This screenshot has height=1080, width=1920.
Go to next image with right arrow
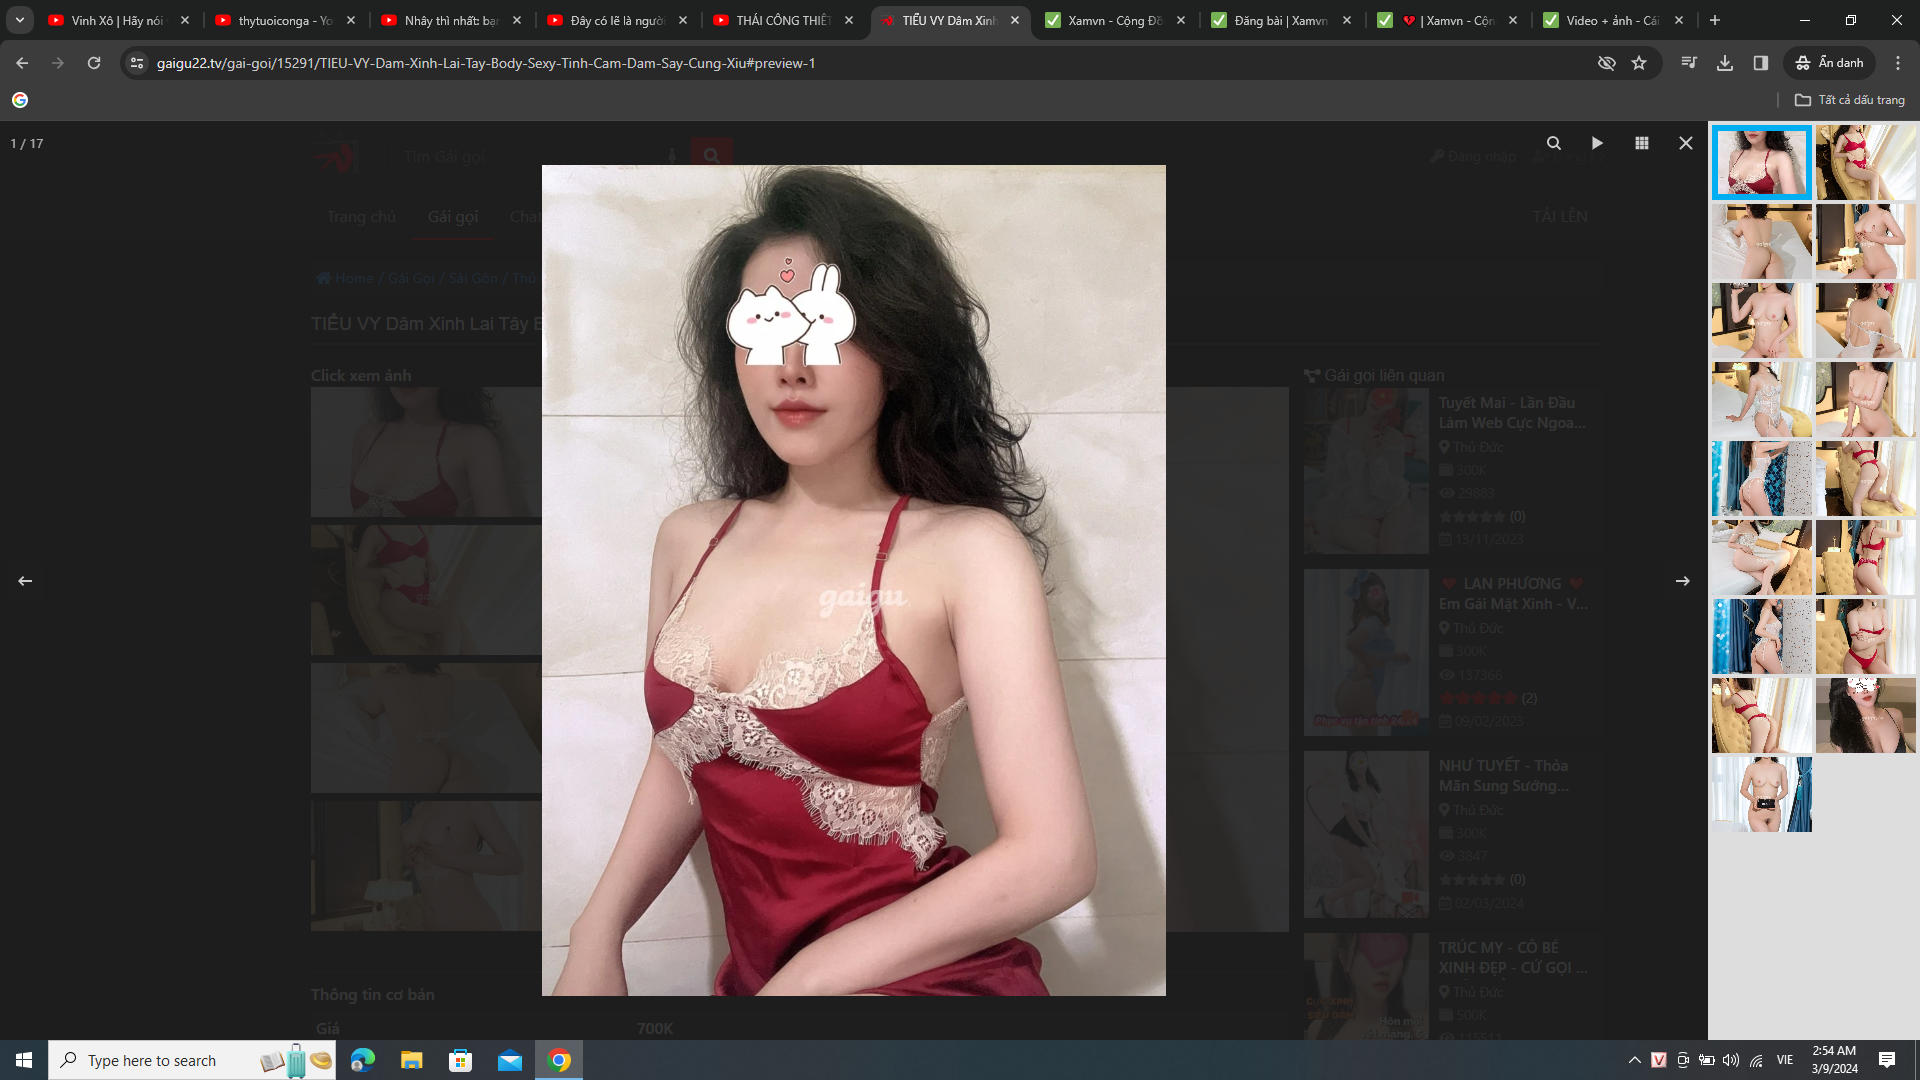[1683, 580]
